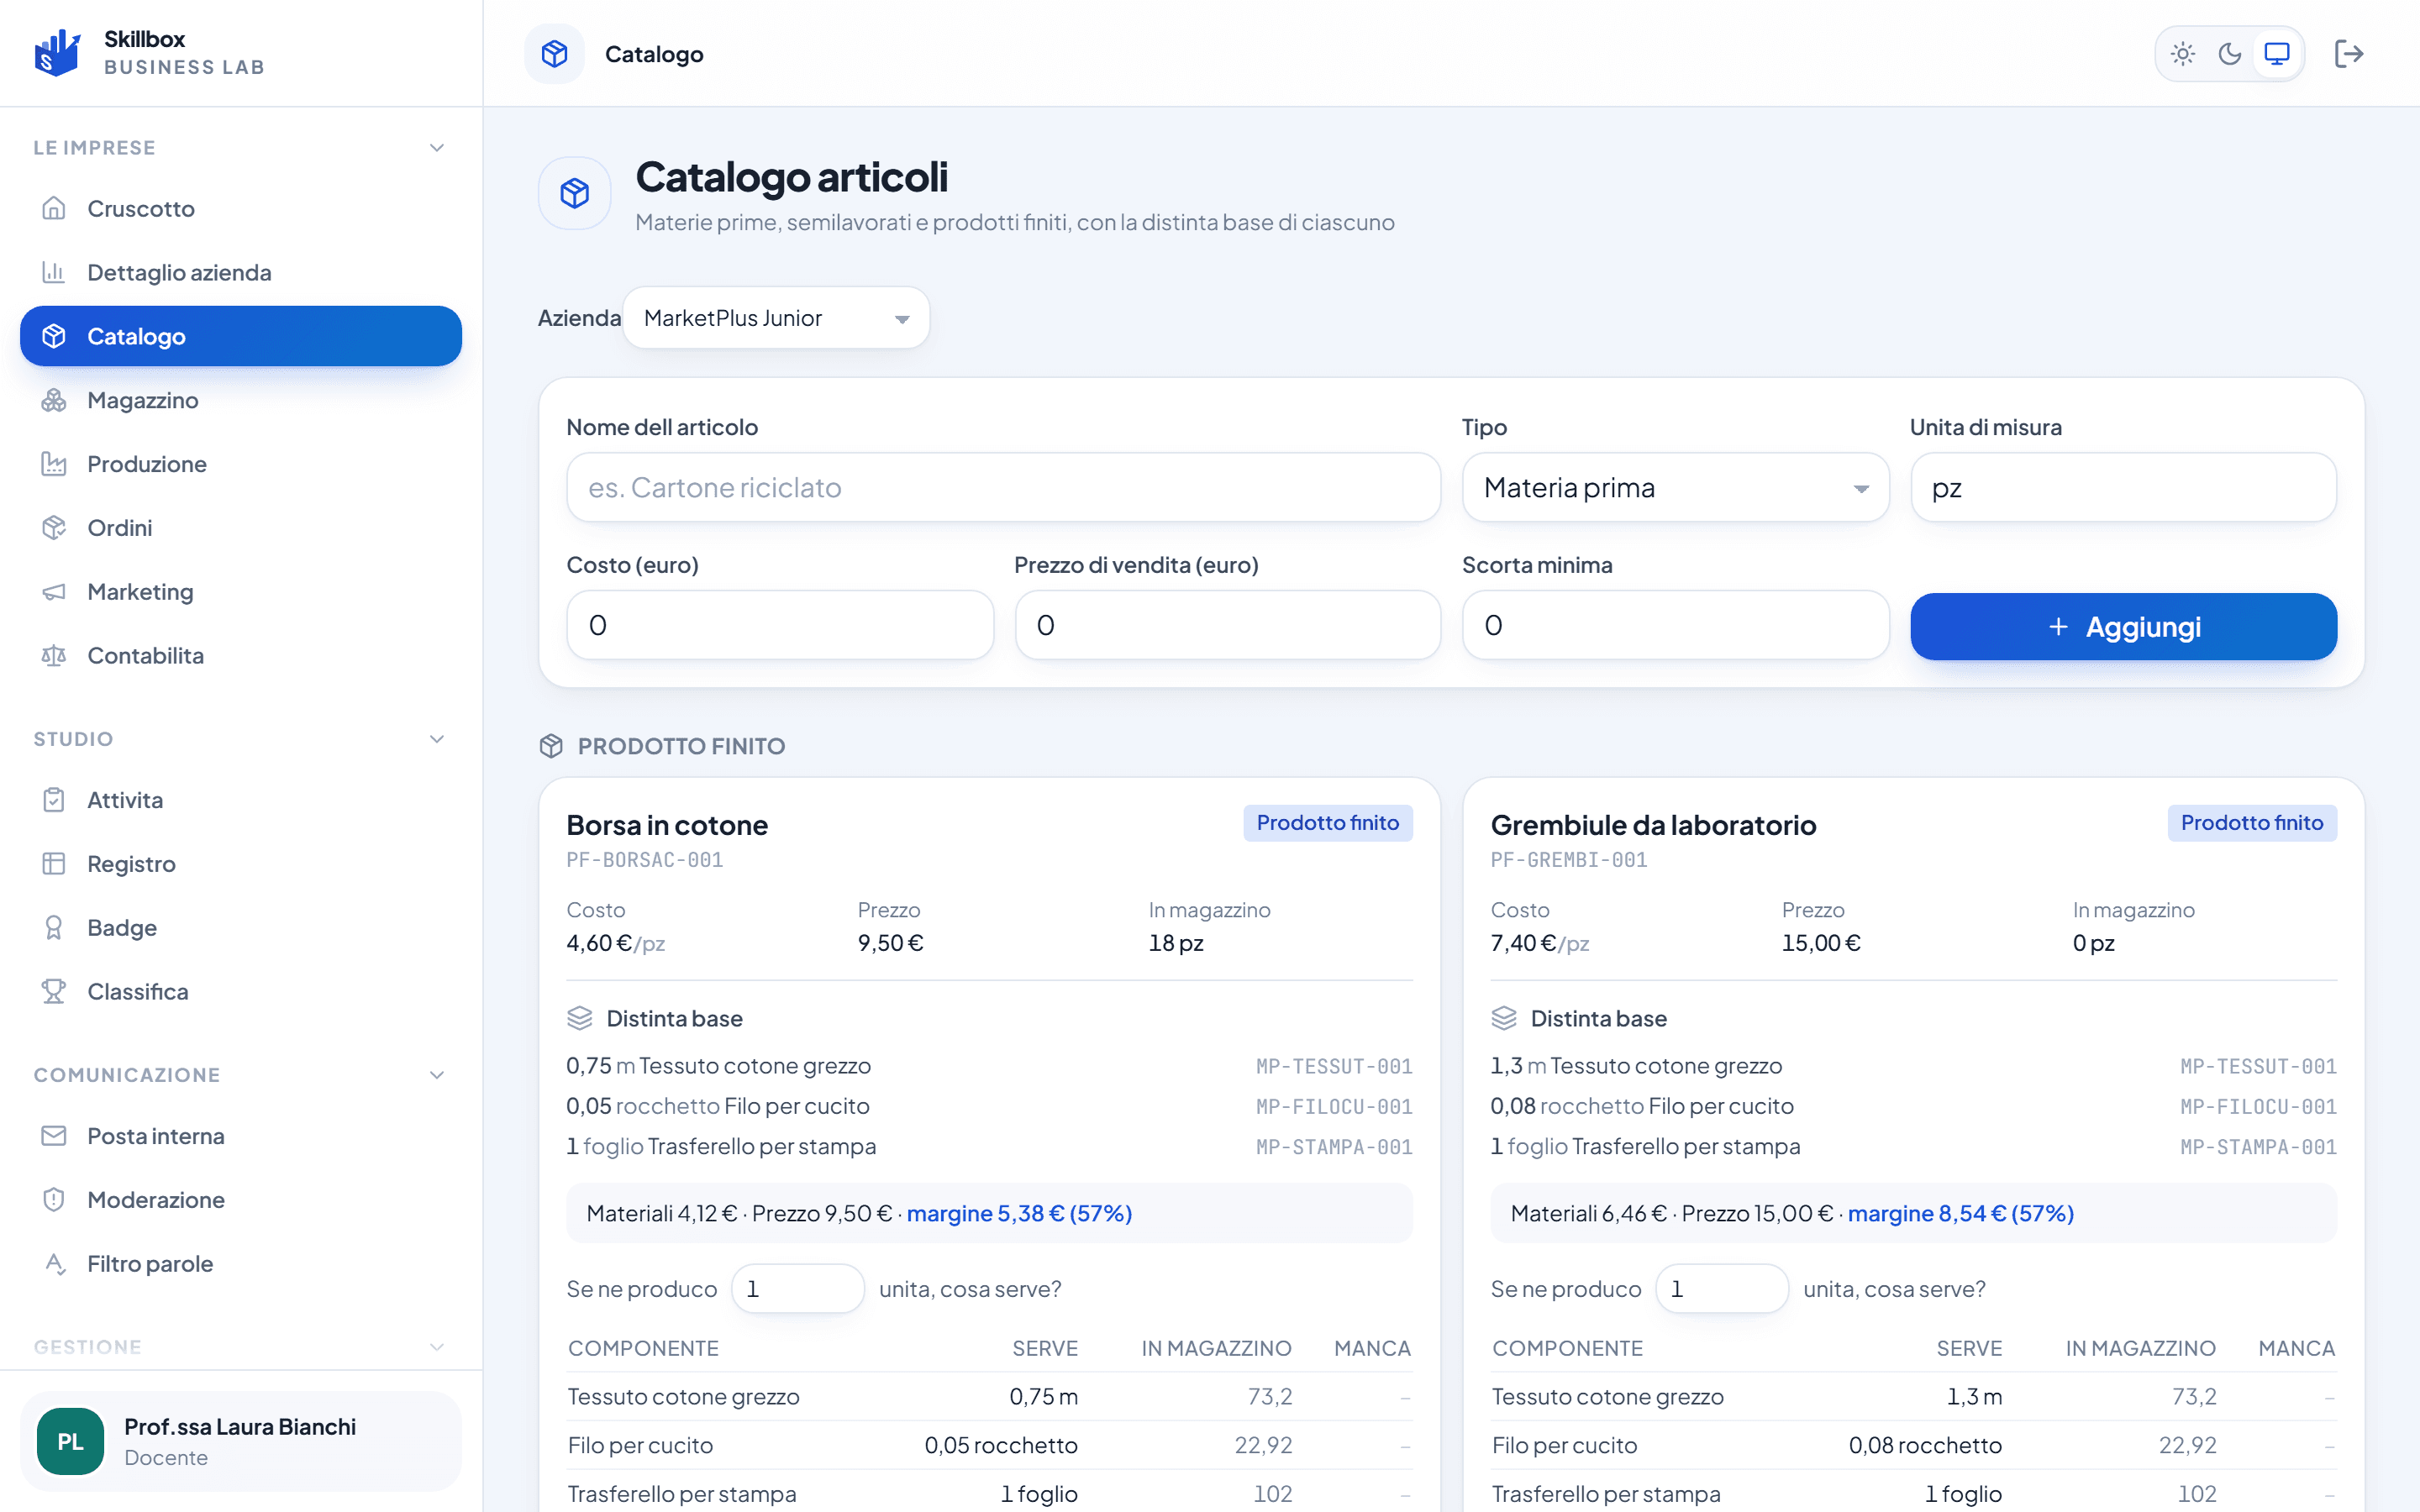Open Marketing section
This screenshot has height=1512, width=2420.
click(x=241, y=592)
